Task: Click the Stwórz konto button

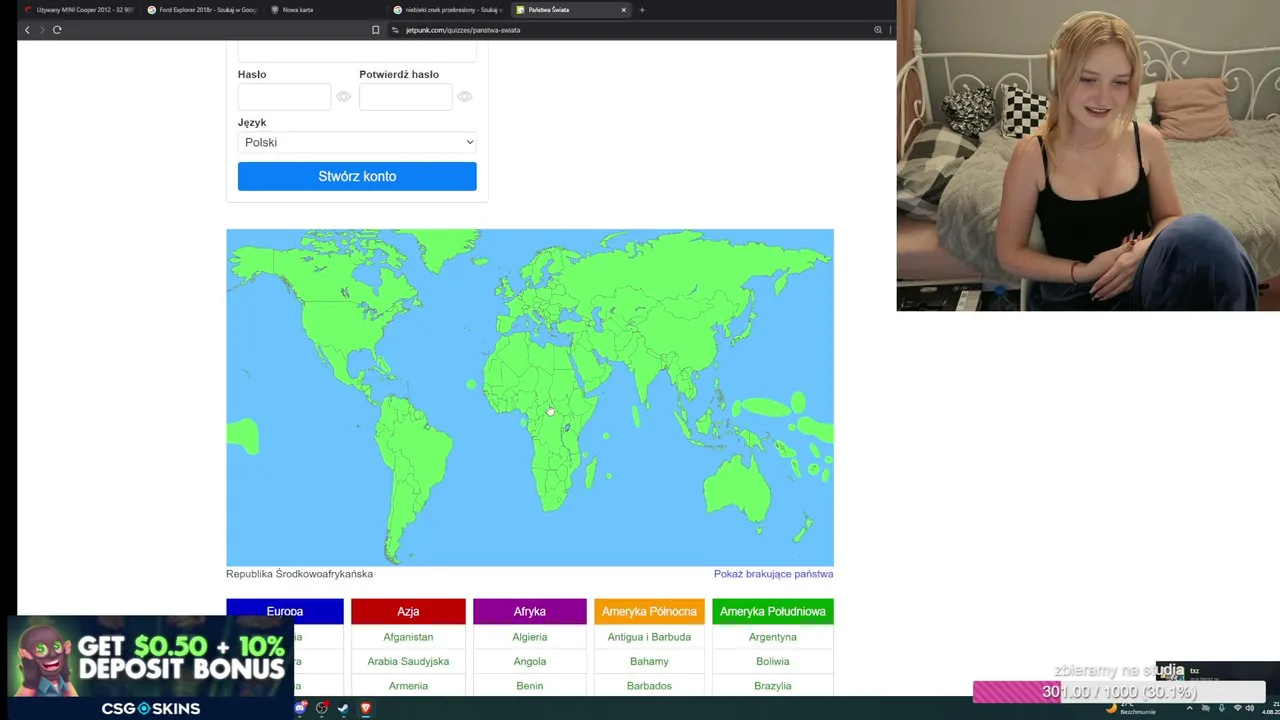Action: [357, 176]
